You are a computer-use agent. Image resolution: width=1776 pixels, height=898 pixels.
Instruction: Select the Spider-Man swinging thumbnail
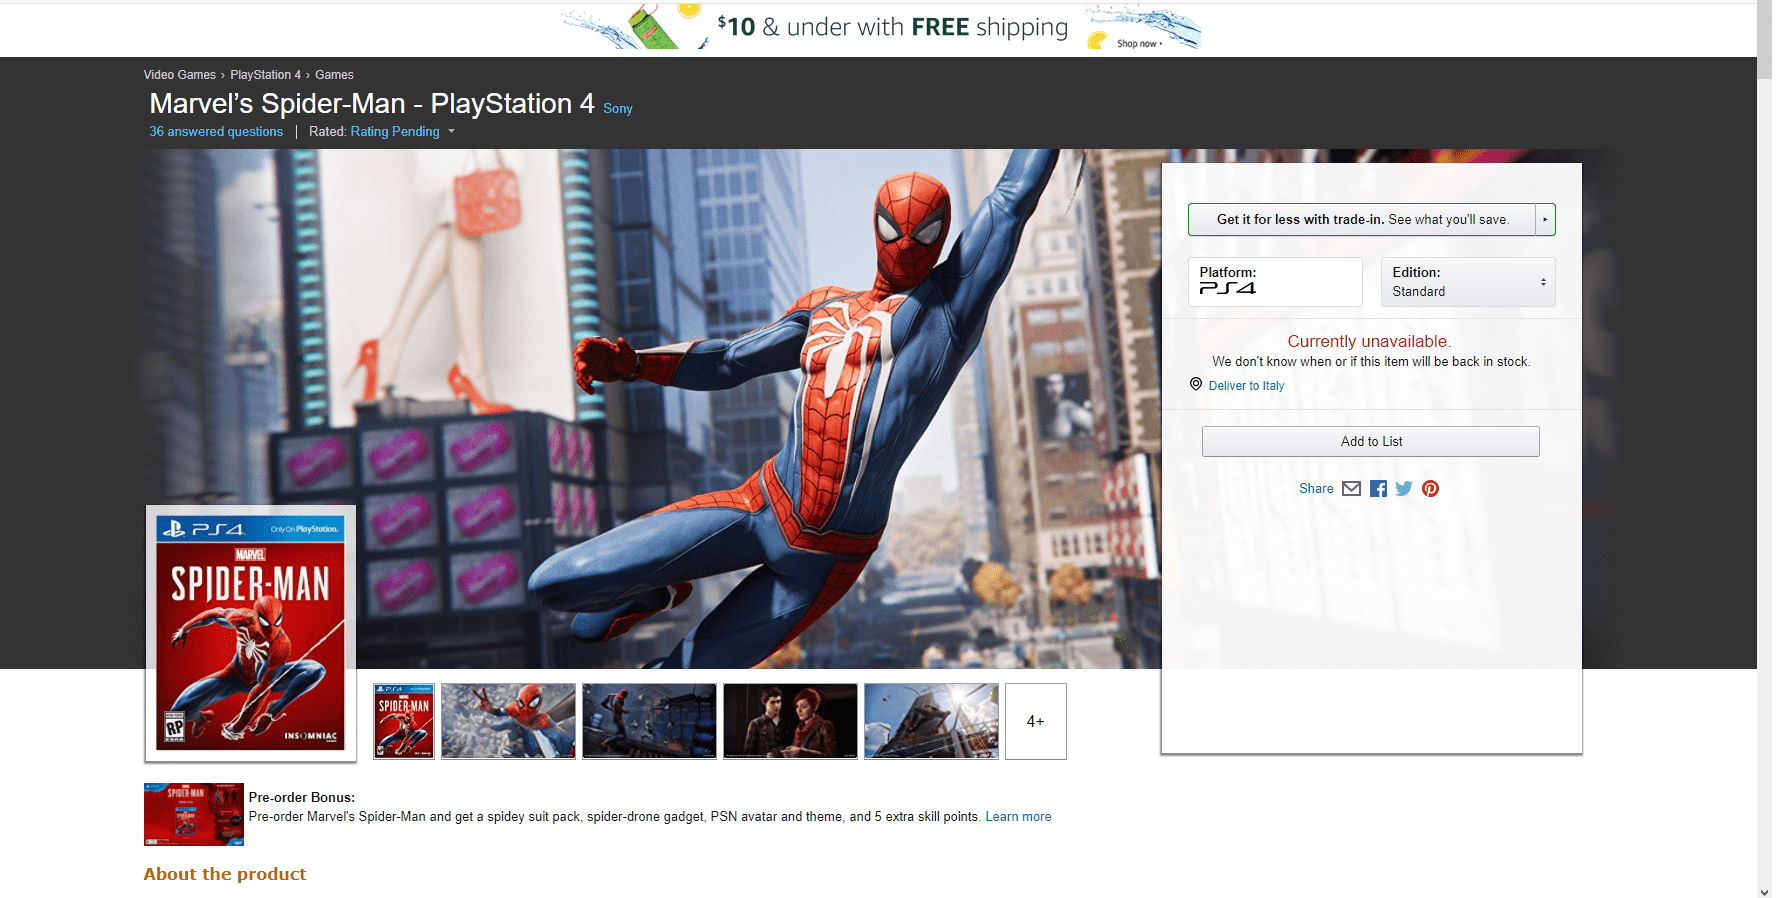[508, 721]
